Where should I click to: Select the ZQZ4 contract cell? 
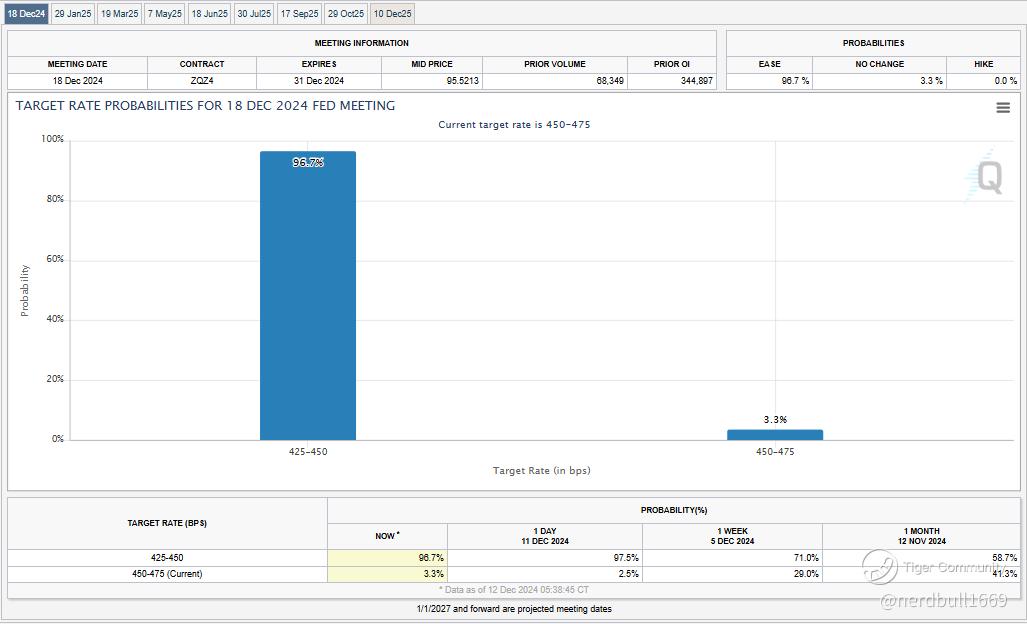(202, 81)
